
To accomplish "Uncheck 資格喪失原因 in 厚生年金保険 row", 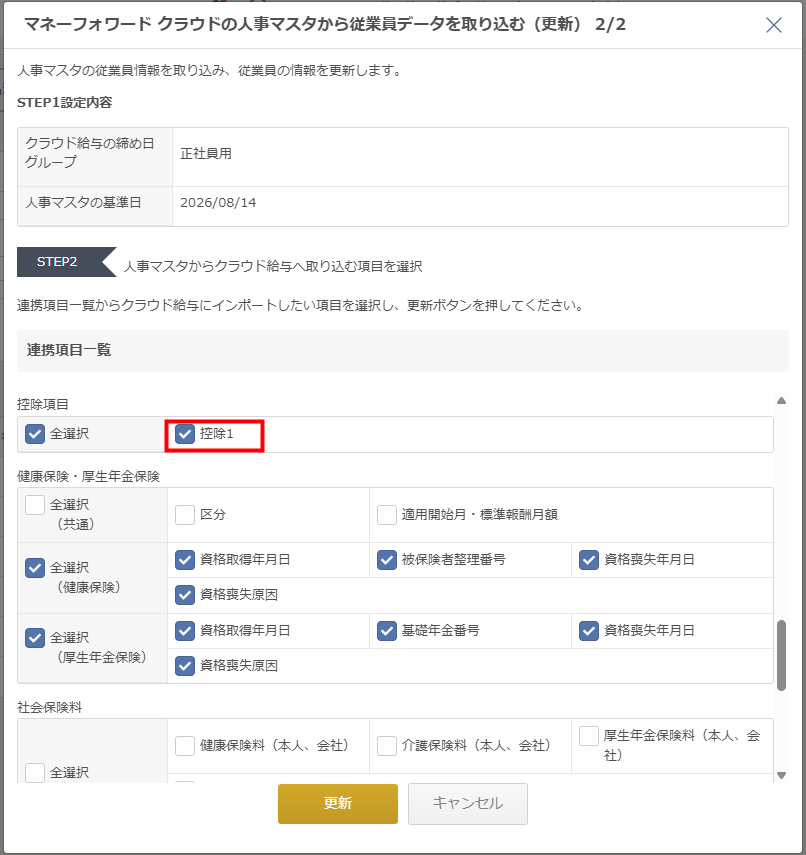I will (x=185, y=666).
